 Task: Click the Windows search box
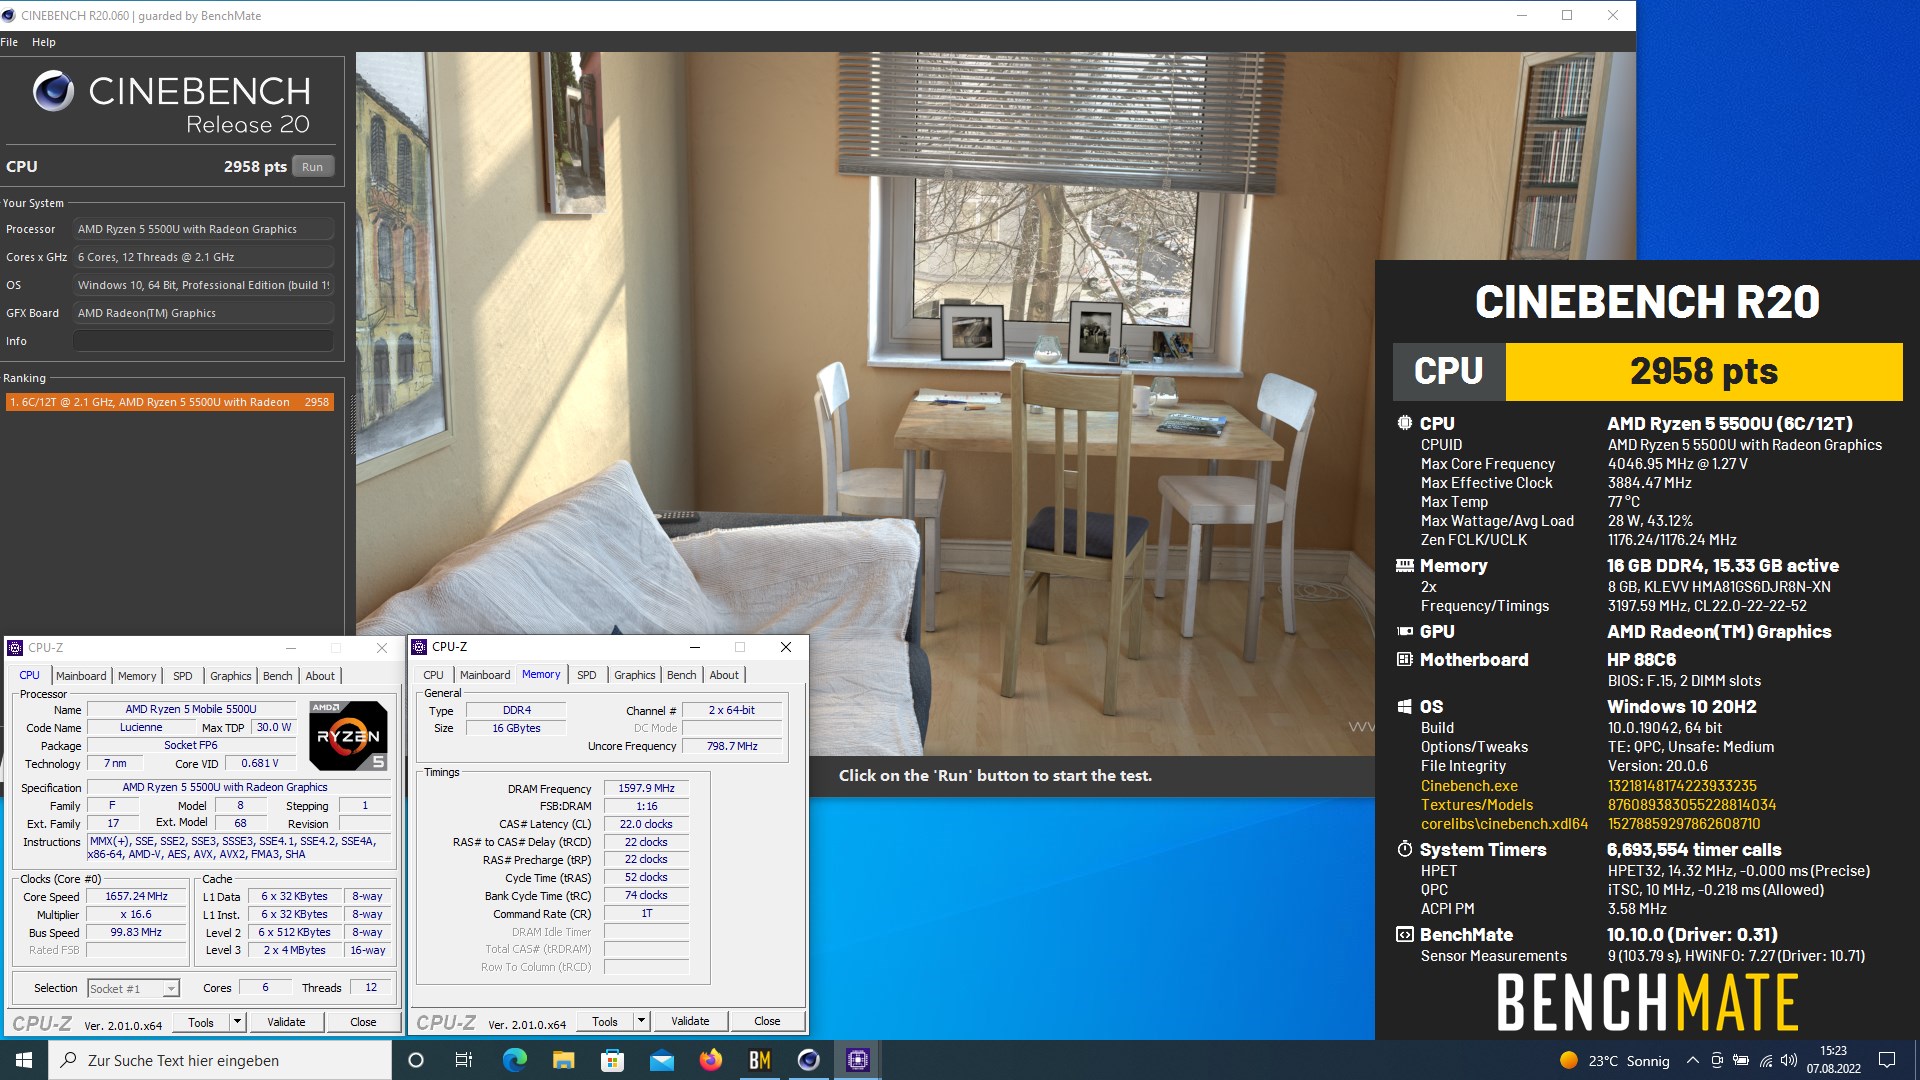220,1060
